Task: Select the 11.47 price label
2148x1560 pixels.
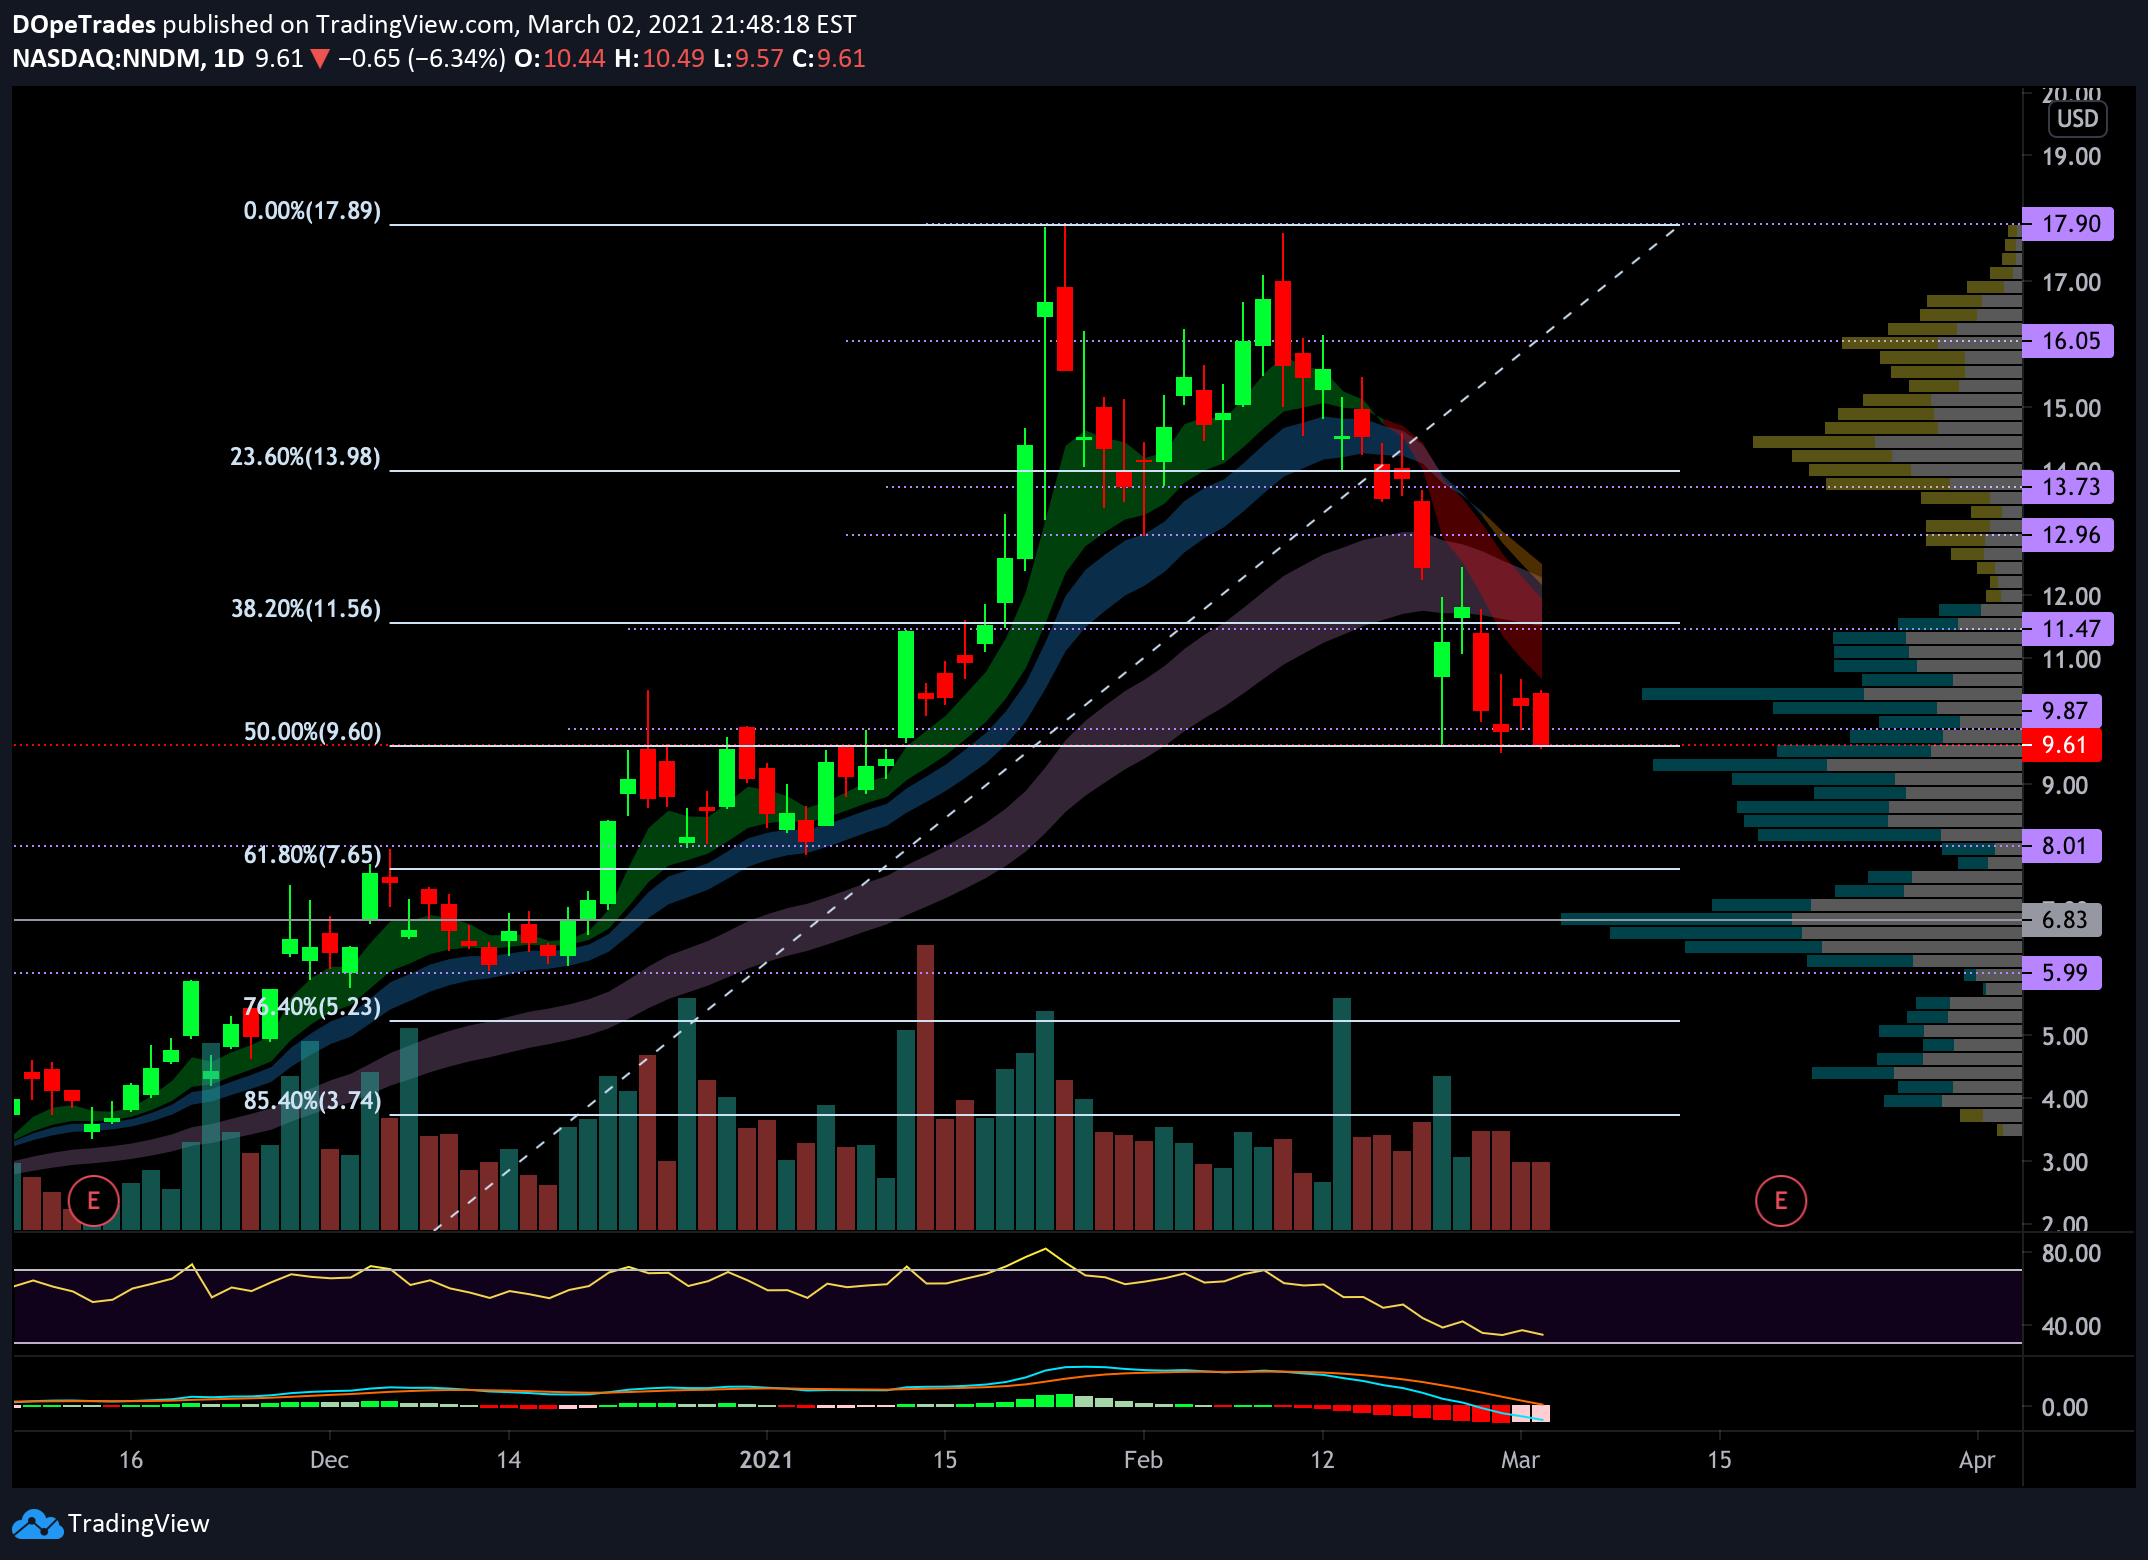Action: (x=2068, y=629)
